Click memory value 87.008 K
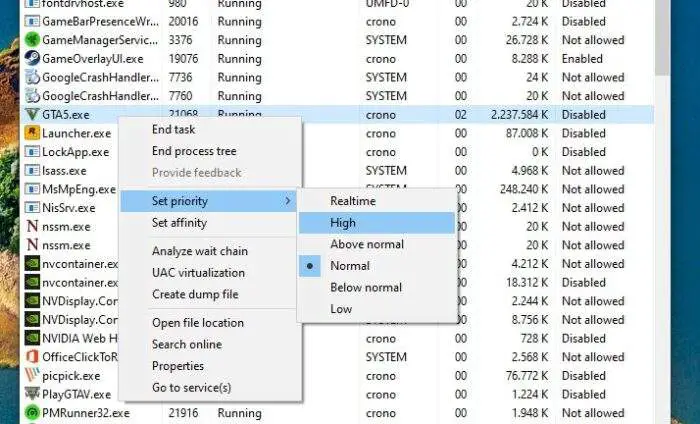This screenshot has width=700, height=424. 527,133
